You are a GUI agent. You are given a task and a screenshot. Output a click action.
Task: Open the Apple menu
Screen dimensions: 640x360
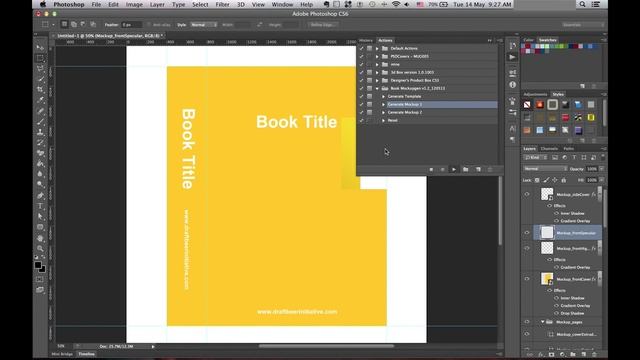tap(43, 4)
